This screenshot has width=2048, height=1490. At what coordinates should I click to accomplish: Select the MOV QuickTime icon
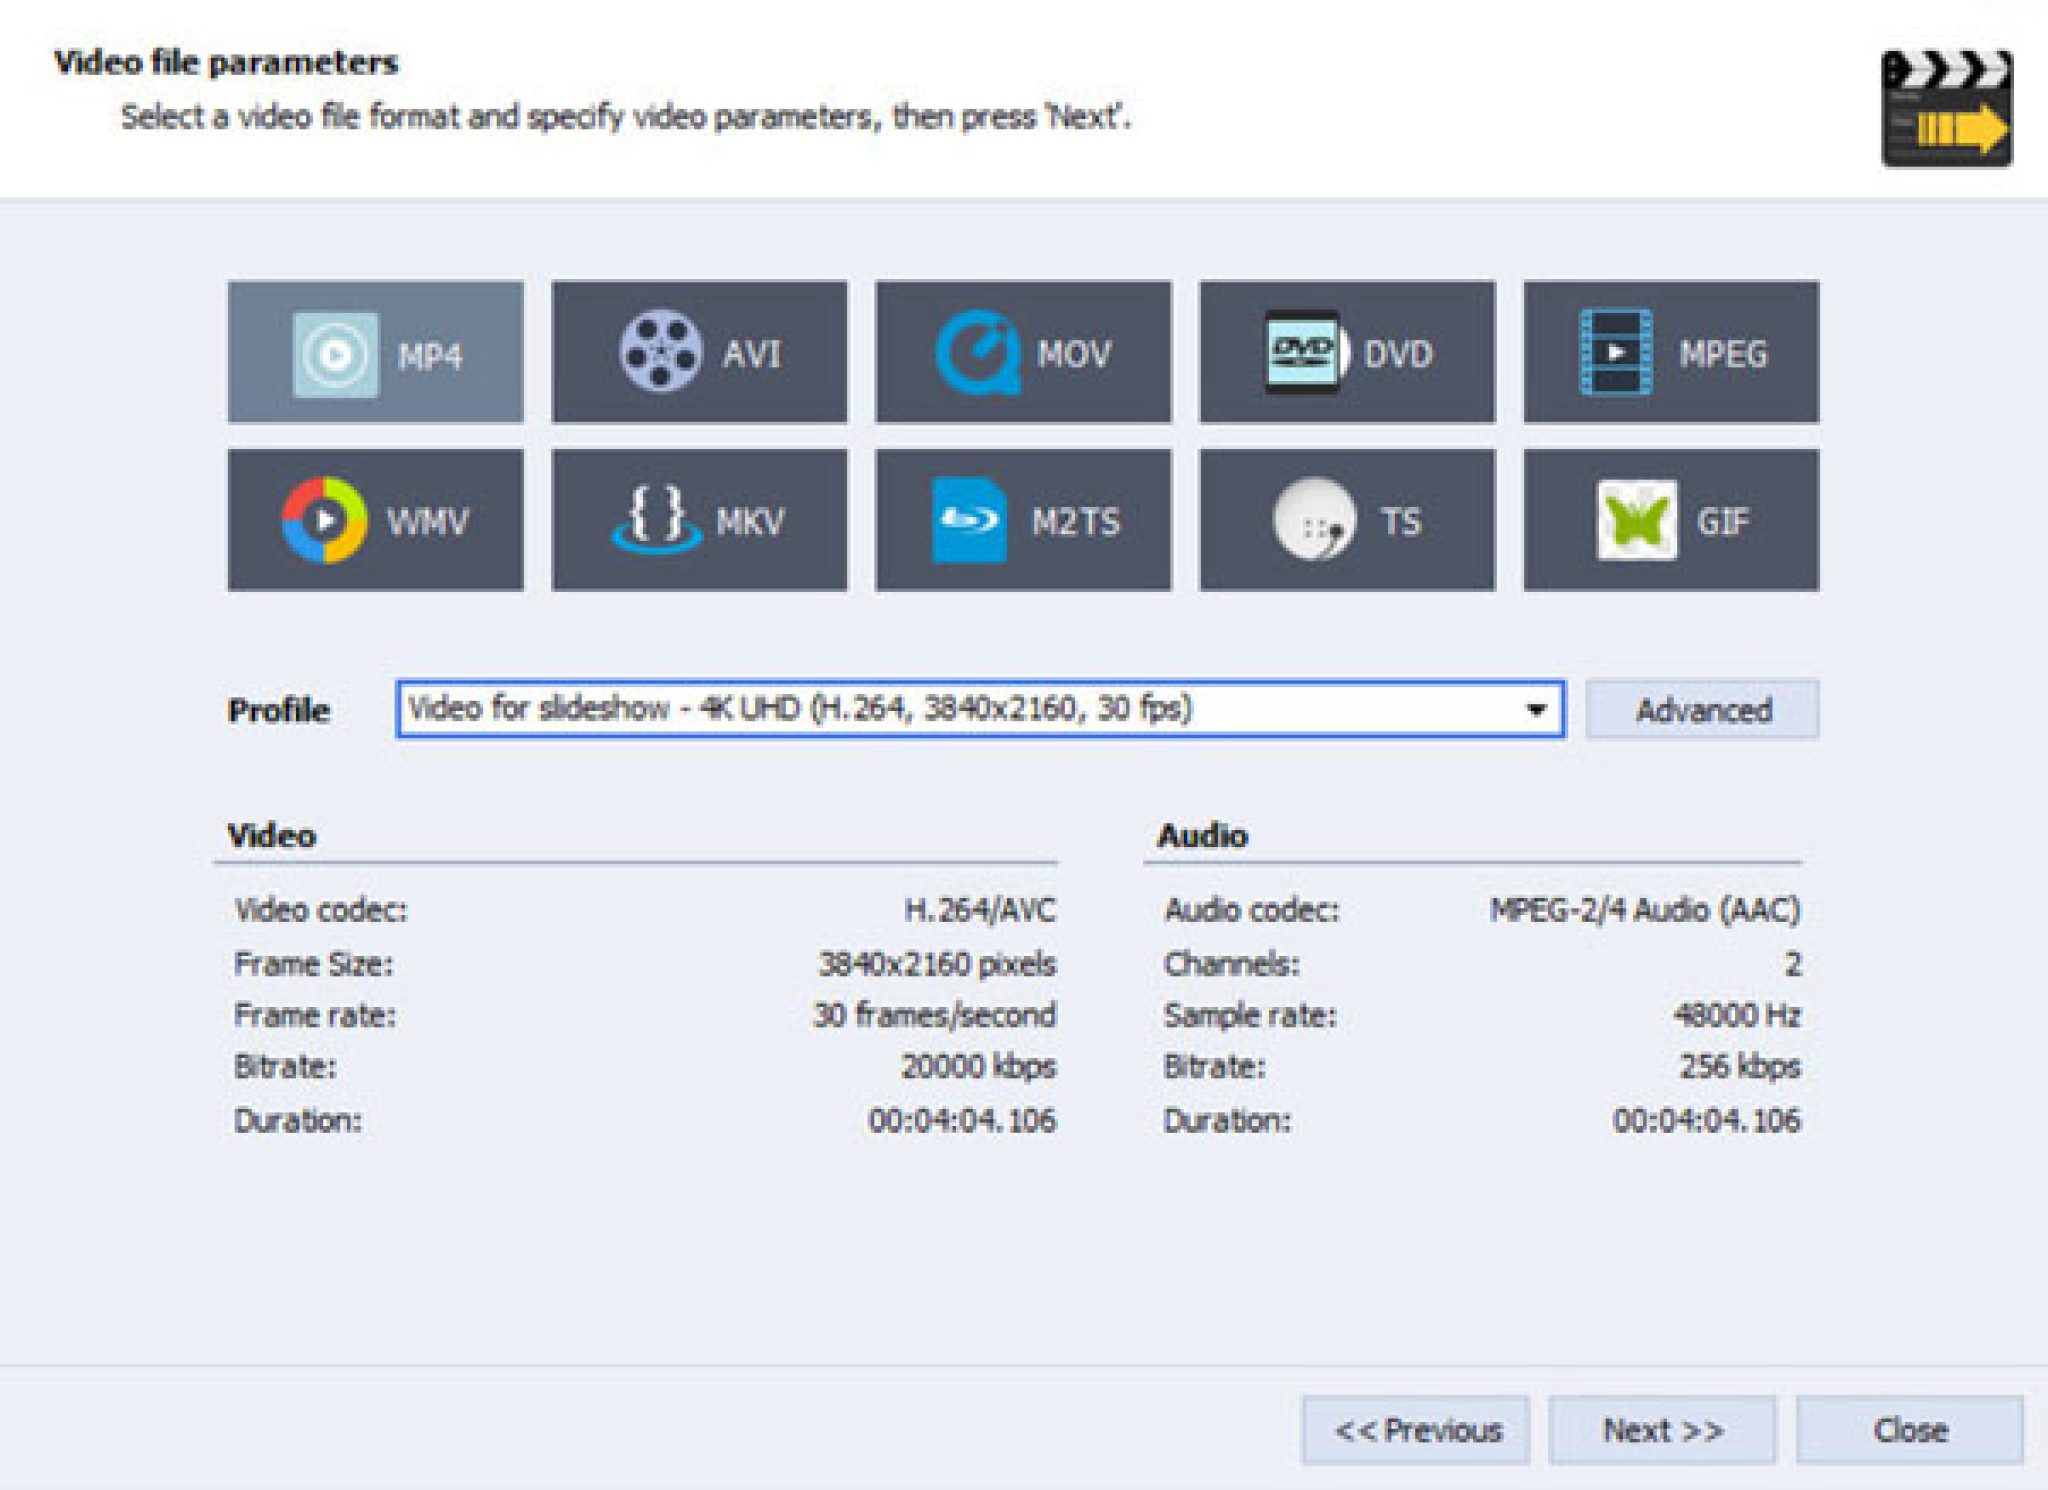[x=977, y=352]
